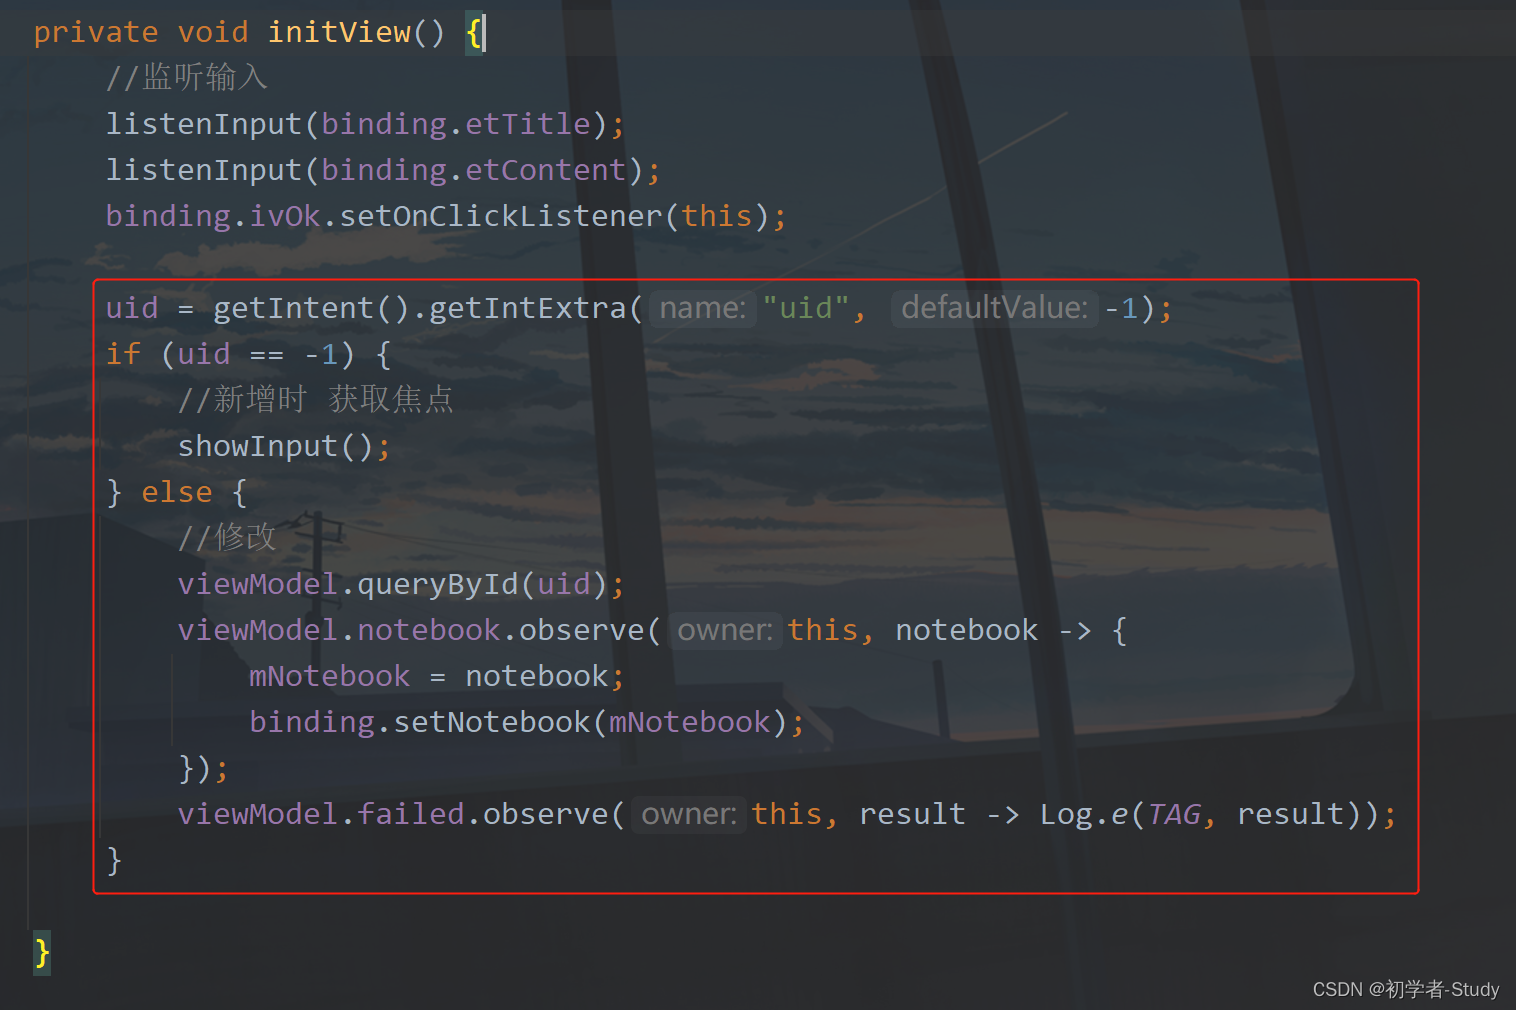Click viewModel.notebook.observe call's observe
Image resolution: width=1516 pixels, height=1010 pixels.
[582, 630]
